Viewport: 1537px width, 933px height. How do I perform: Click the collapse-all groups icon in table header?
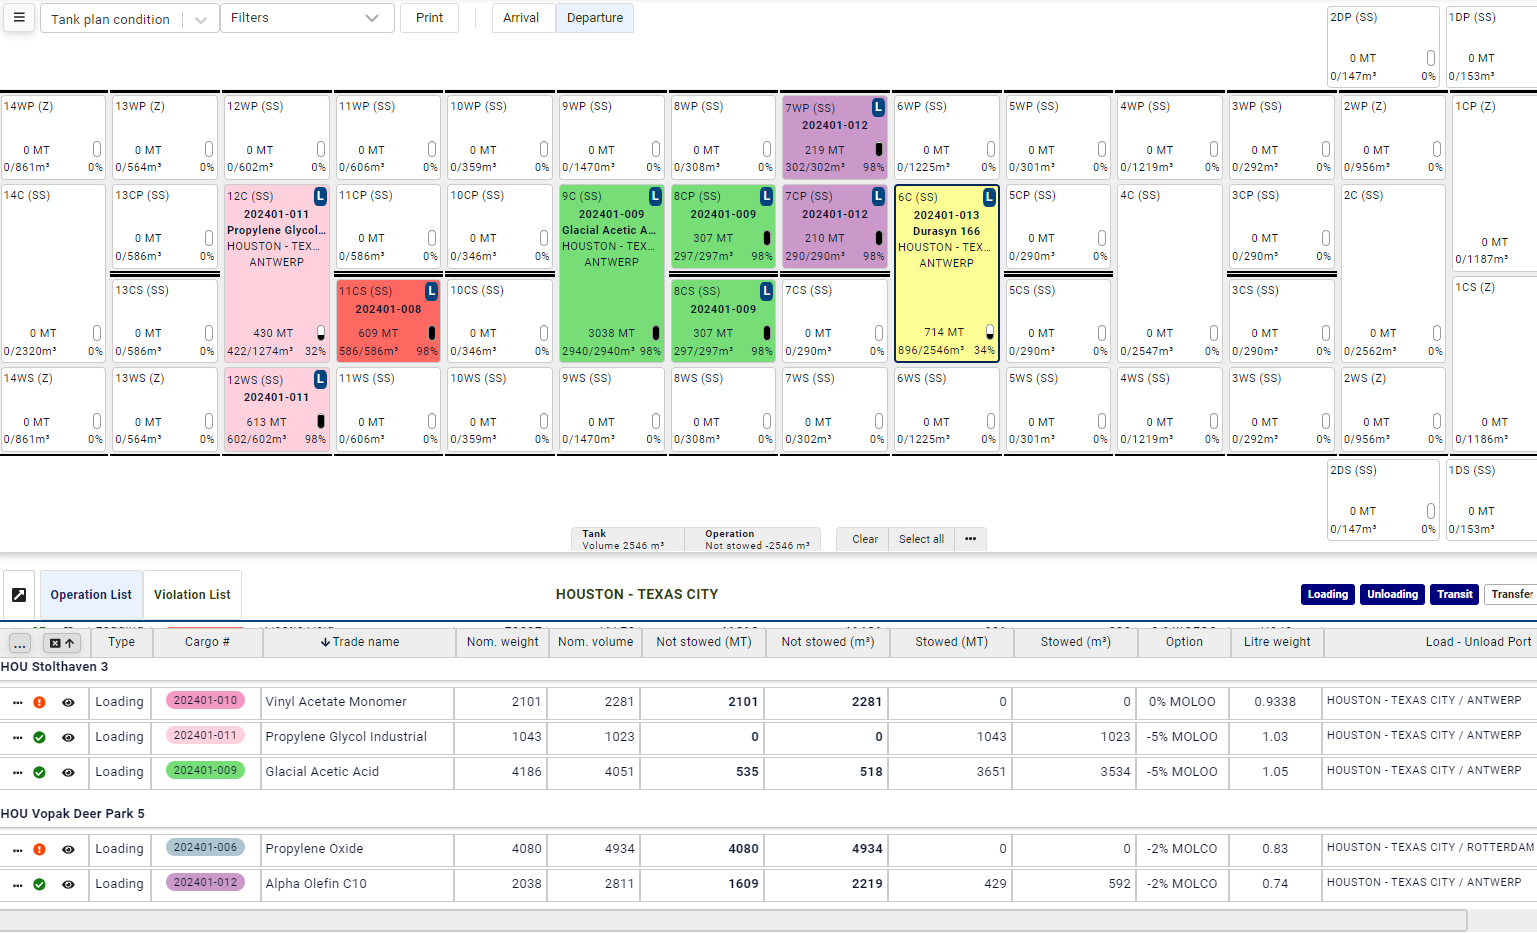click(62, 643)
